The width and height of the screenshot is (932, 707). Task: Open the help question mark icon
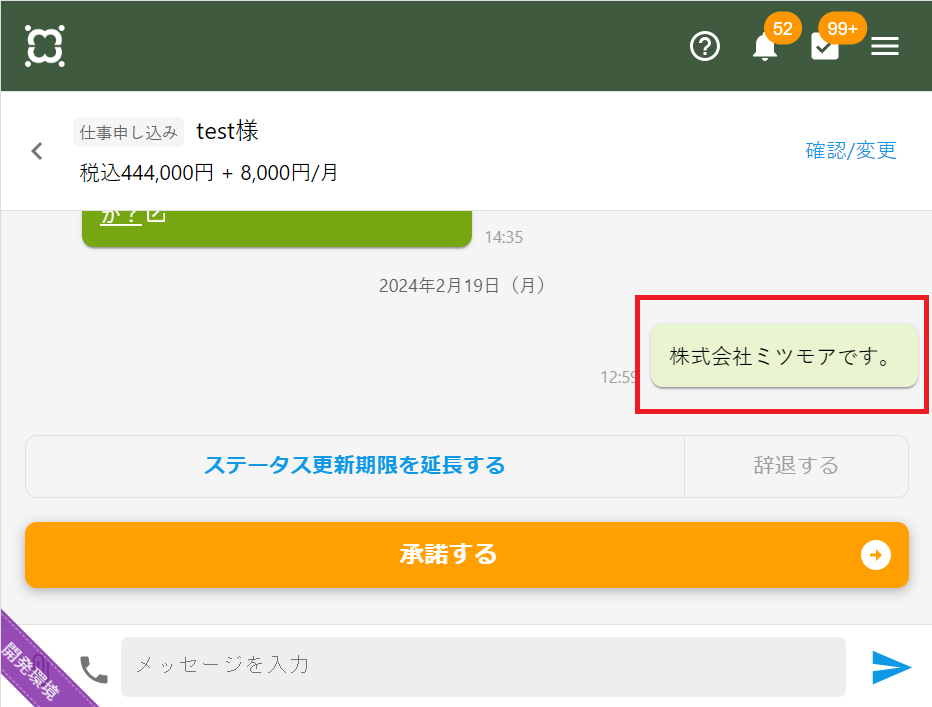[705, 46]
